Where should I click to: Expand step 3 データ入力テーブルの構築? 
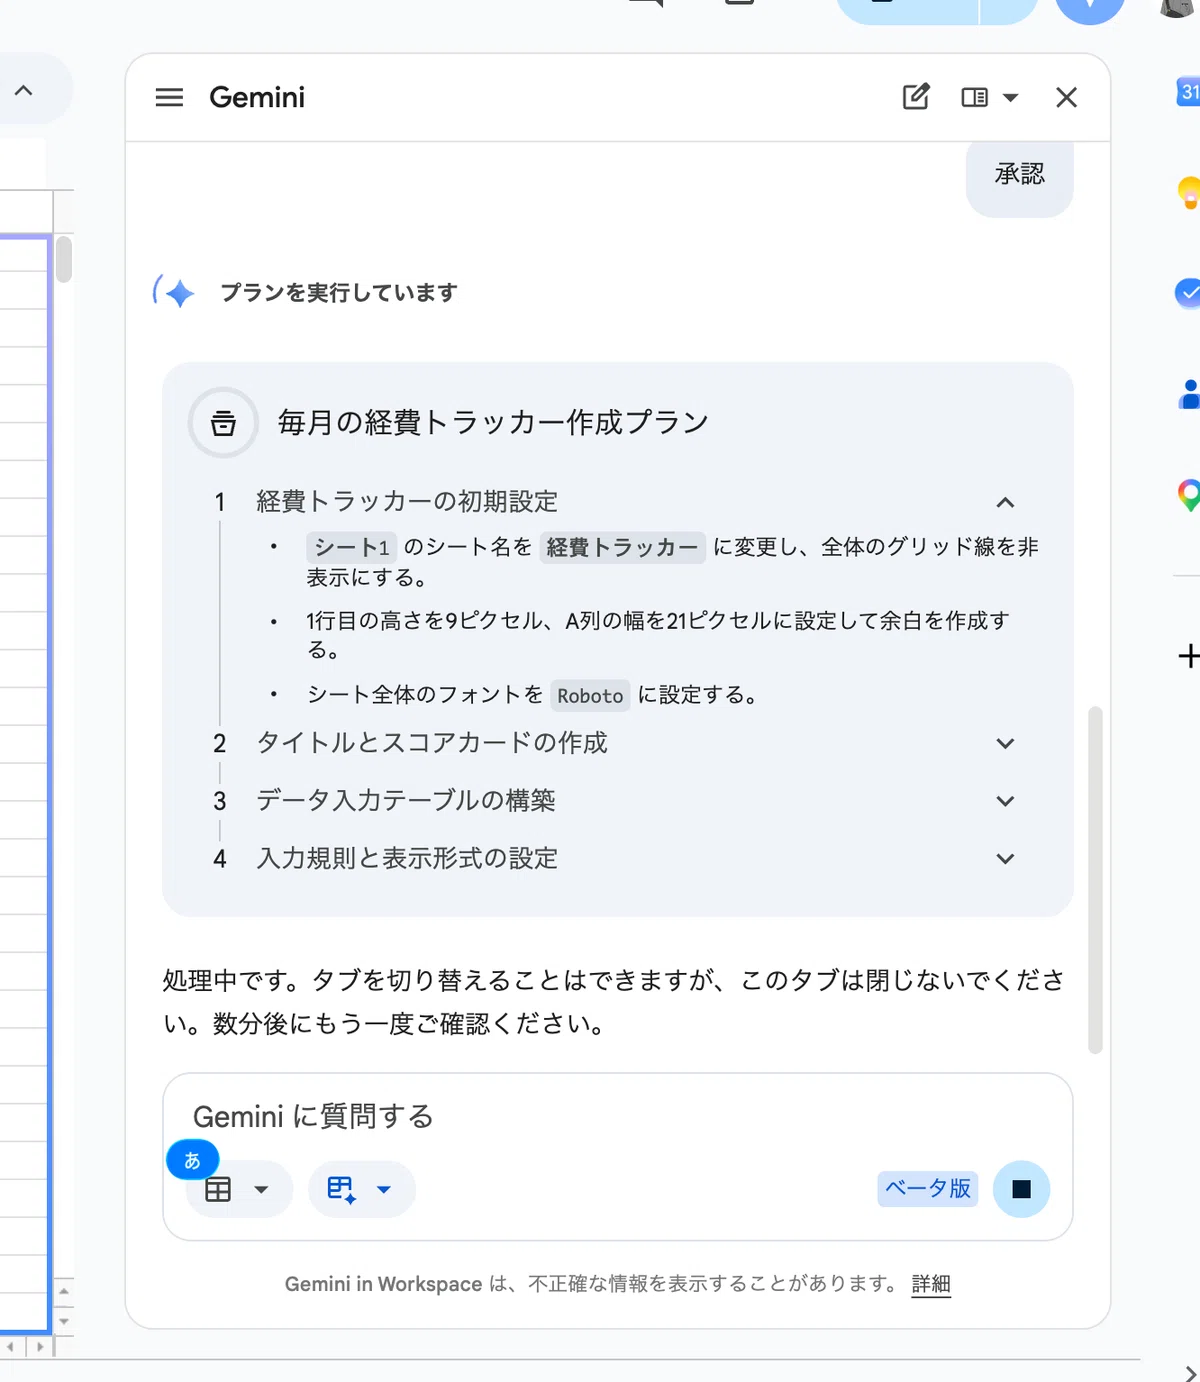(x=1005, y=801)
